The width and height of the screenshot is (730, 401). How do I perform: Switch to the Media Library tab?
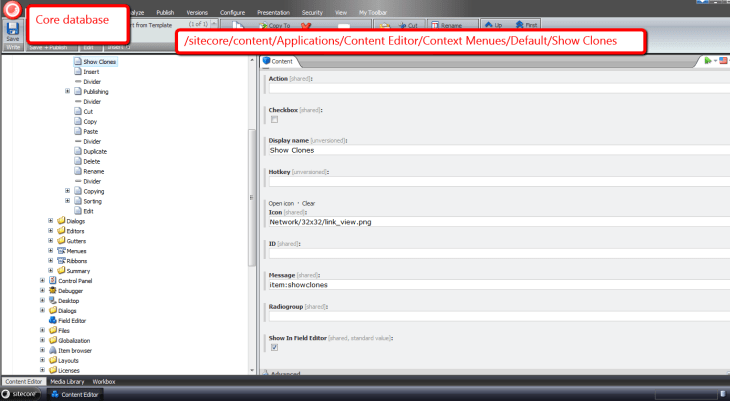coord(67,381)
